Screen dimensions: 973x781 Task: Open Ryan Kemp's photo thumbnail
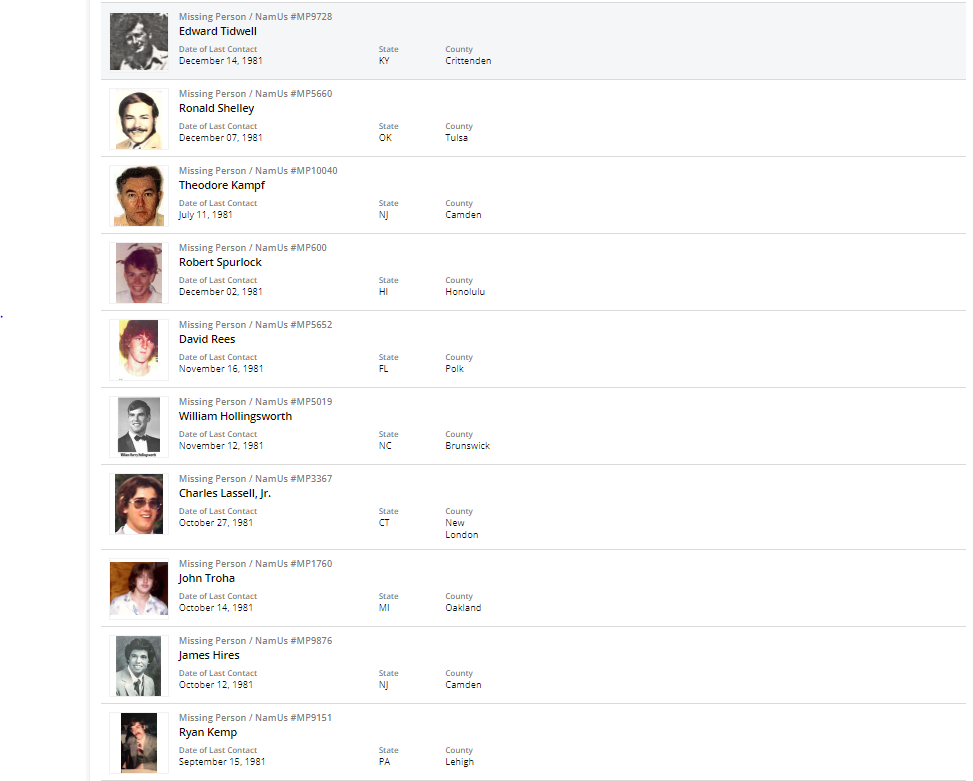coord(138,743)
